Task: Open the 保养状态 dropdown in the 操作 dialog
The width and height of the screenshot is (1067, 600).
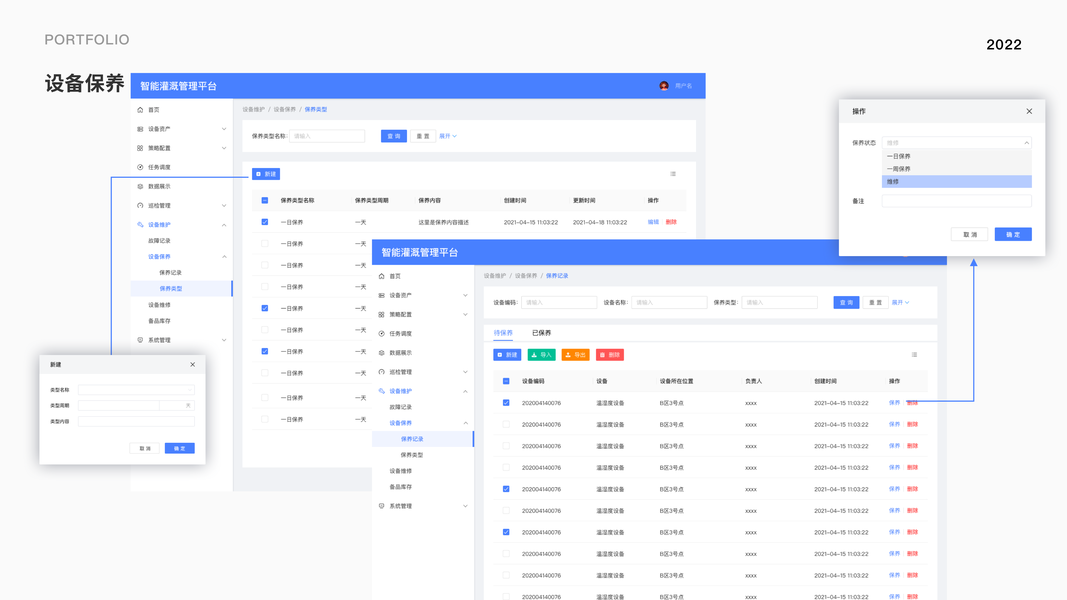Action: click(x=957, y=142)
